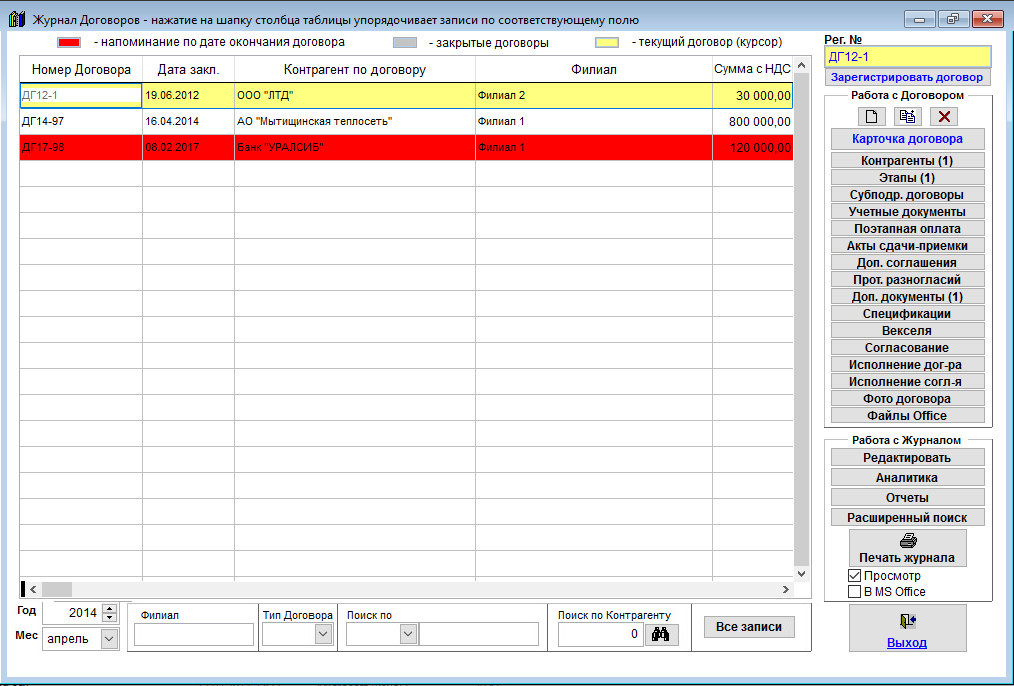Image resolution: width=1014 pixels, height=686 pixels.
Task: Sort by Дата закл. column header
Action: tap(188, 70)
